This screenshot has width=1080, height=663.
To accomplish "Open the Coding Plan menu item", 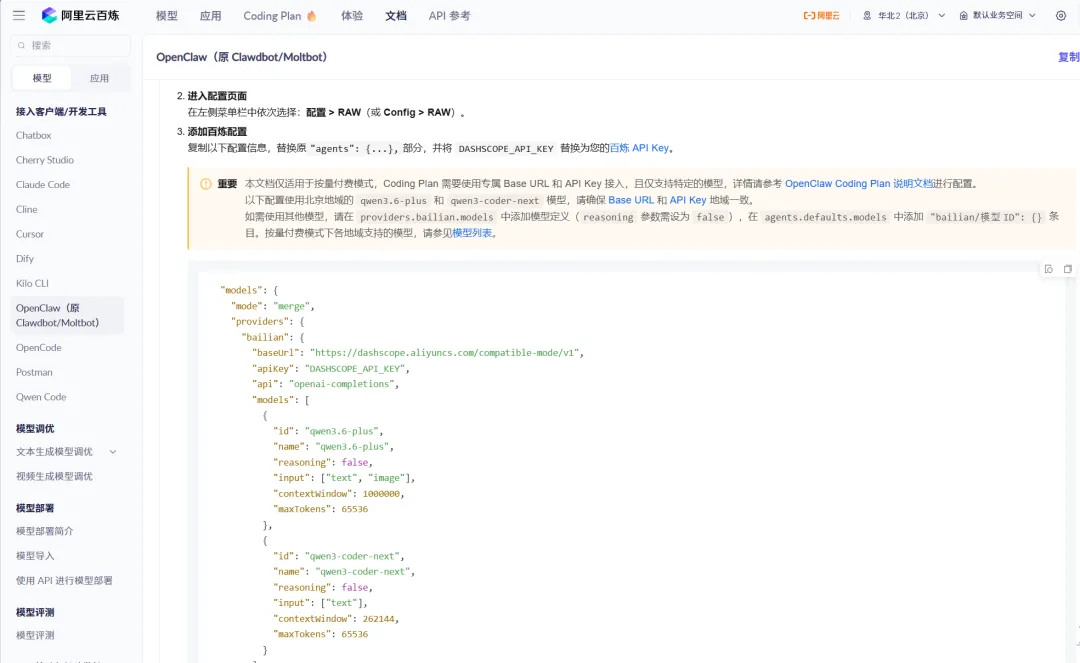I will [272, 15].
